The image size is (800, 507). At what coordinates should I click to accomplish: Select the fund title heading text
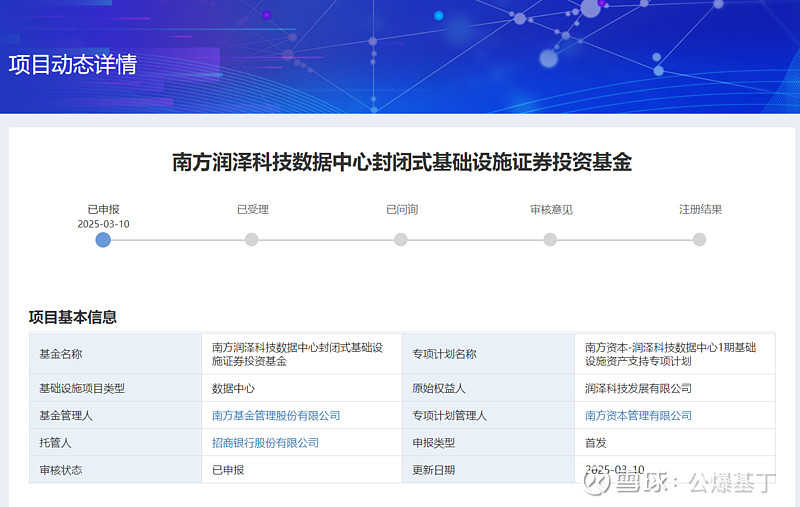click(x=402, y=162)
